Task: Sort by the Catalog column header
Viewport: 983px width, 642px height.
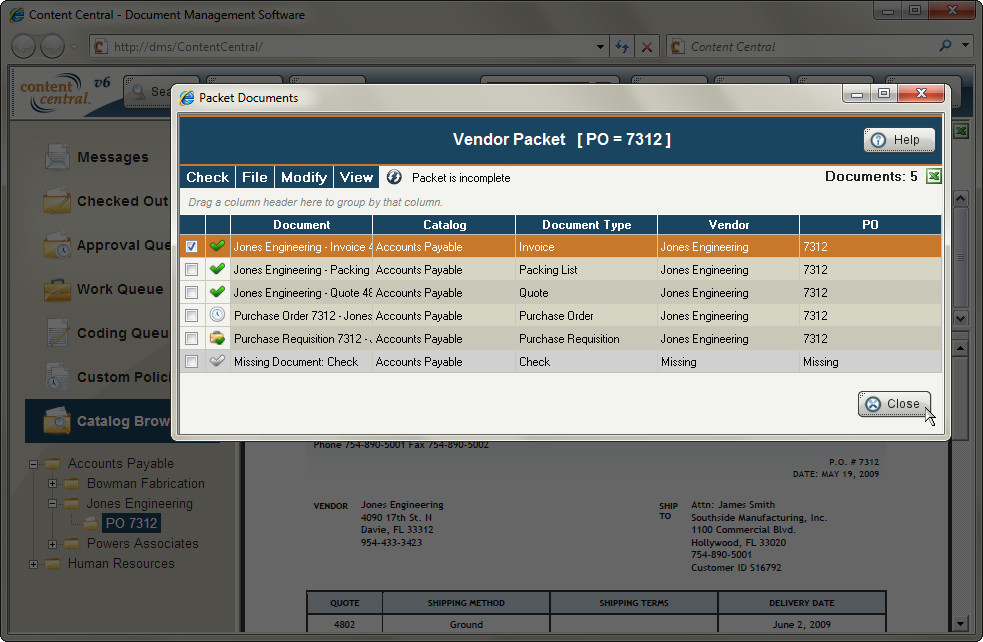Action: (x=444, y=224)
